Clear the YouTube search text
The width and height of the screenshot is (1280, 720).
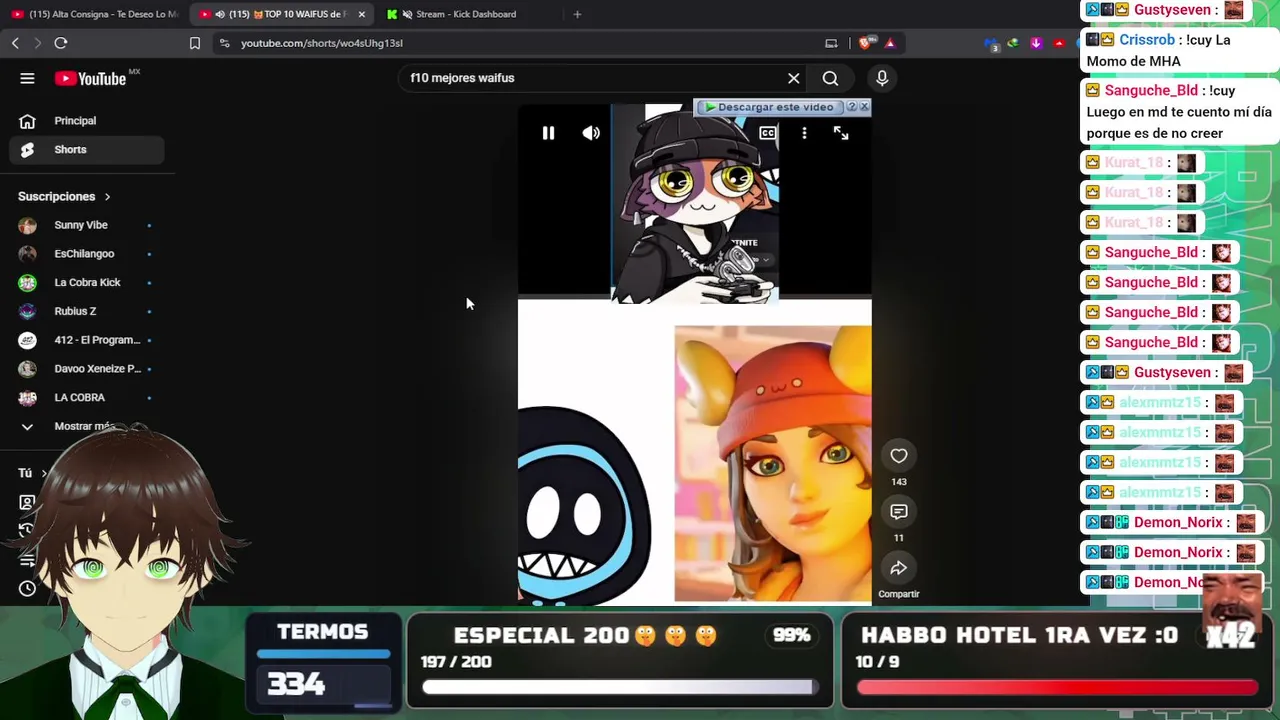coord(794,78)
